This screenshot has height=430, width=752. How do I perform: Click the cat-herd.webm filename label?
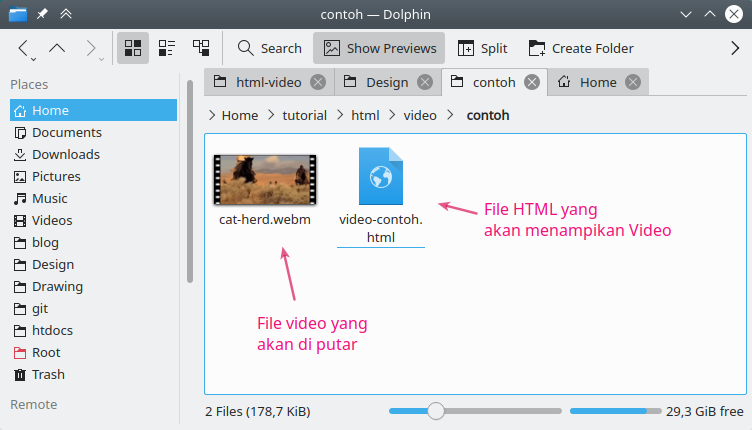click(265, 220)
